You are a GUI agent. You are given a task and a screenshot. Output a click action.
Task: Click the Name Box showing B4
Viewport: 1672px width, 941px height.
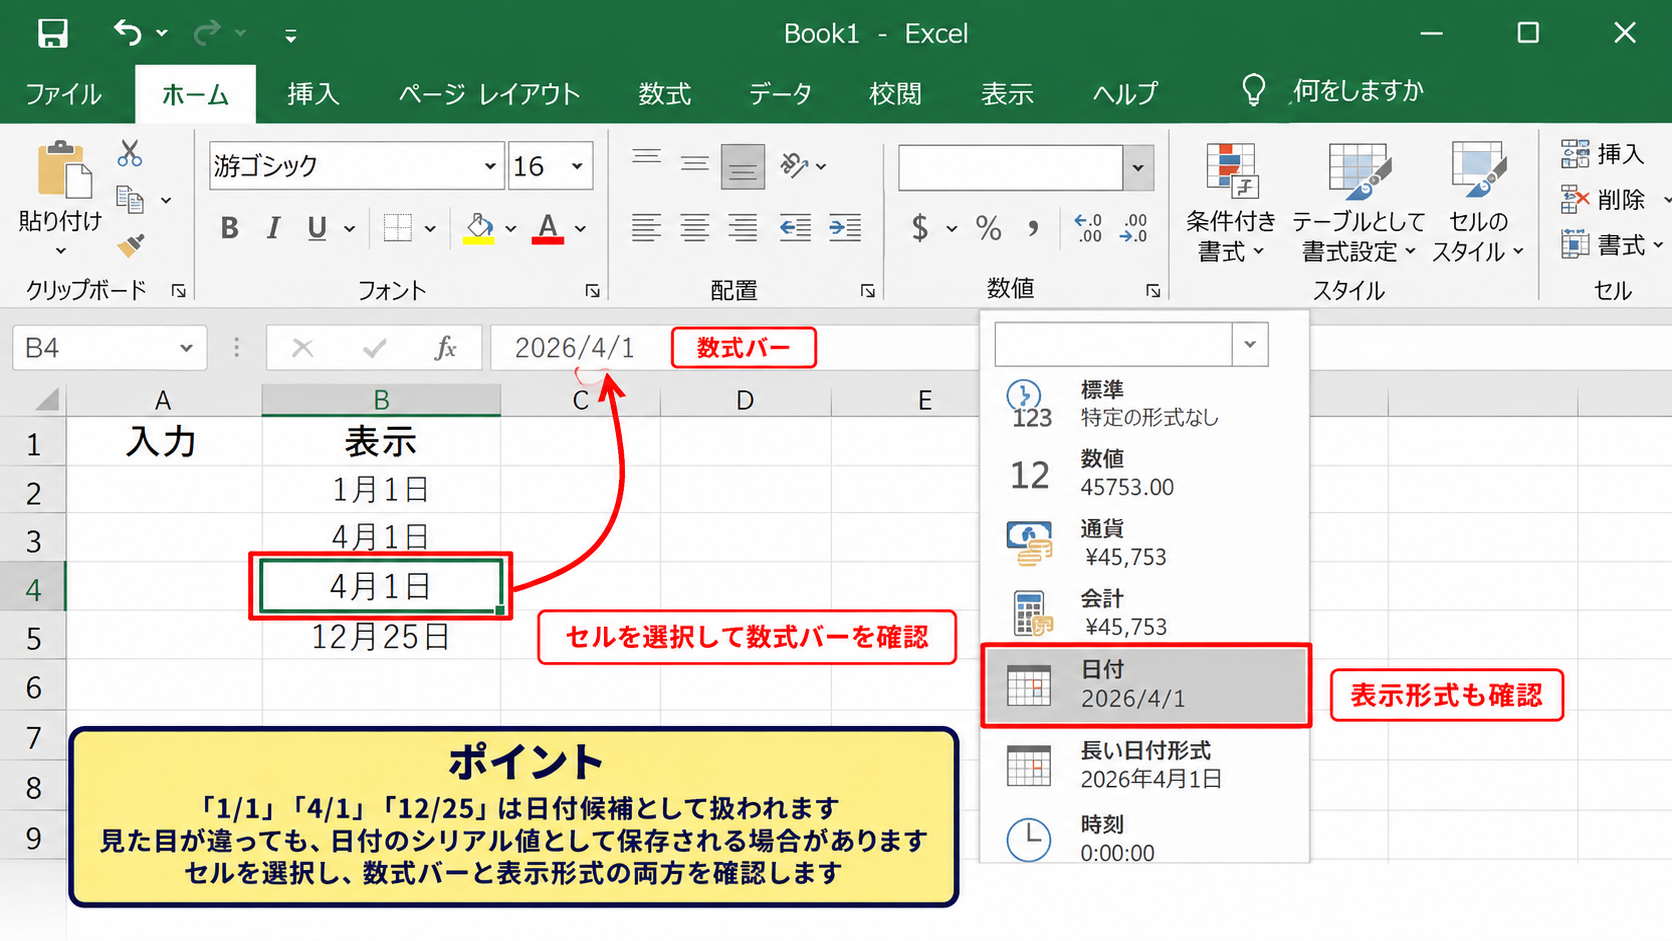click(109, 348)
